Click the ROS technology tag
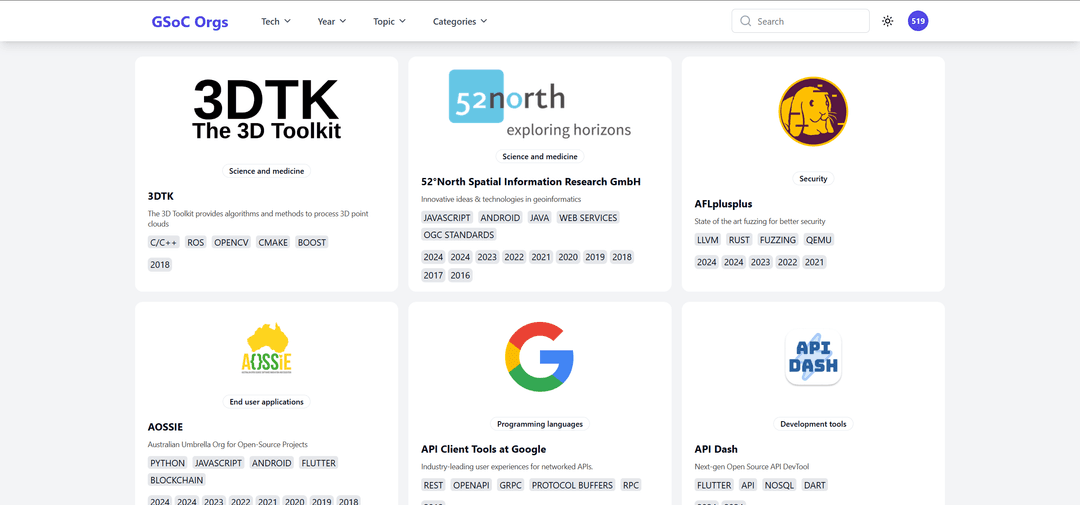 coord(196,243)
